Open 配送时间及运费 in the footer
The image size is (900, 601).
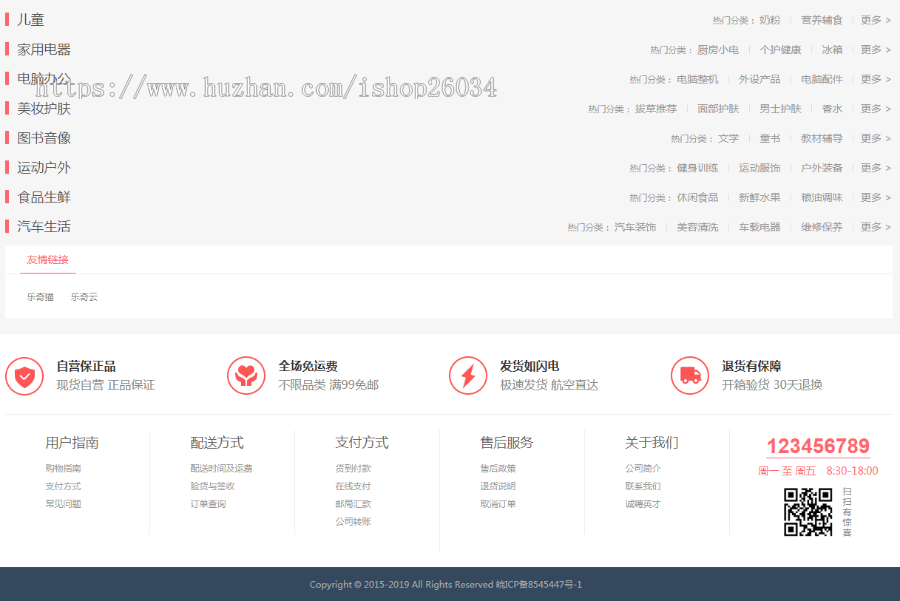[222, 468]
